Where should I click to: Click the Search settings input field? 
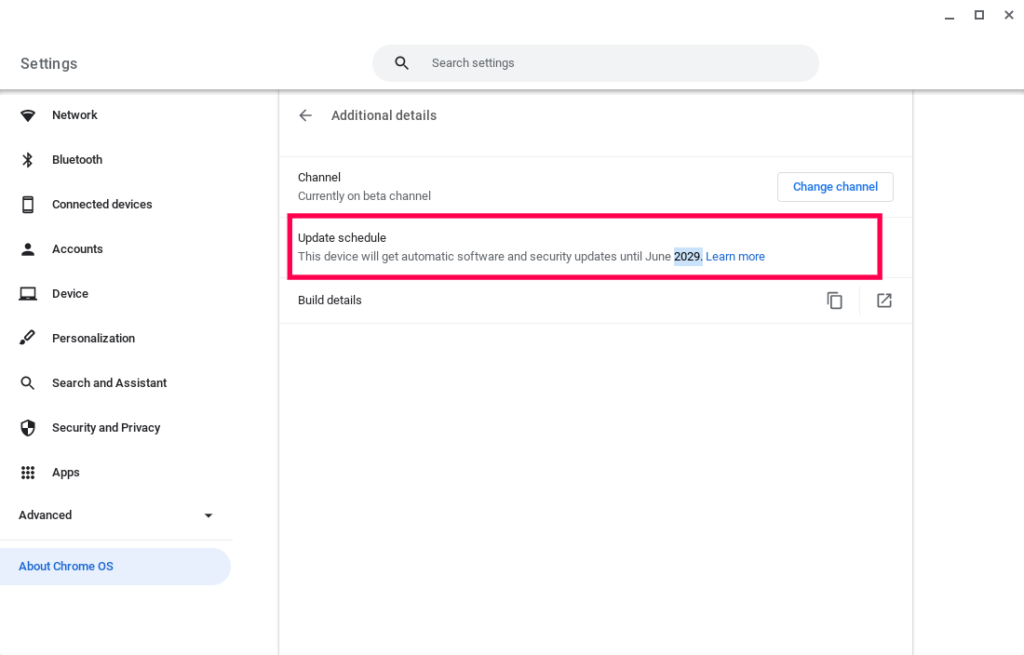click(x=595, y=63)
